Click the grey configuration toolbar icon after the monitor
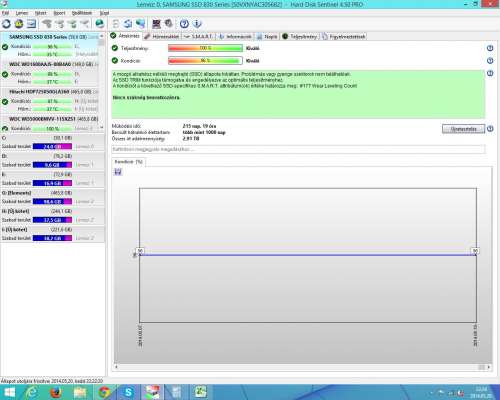This screenshot has width=500, height=400. (169, 23)
